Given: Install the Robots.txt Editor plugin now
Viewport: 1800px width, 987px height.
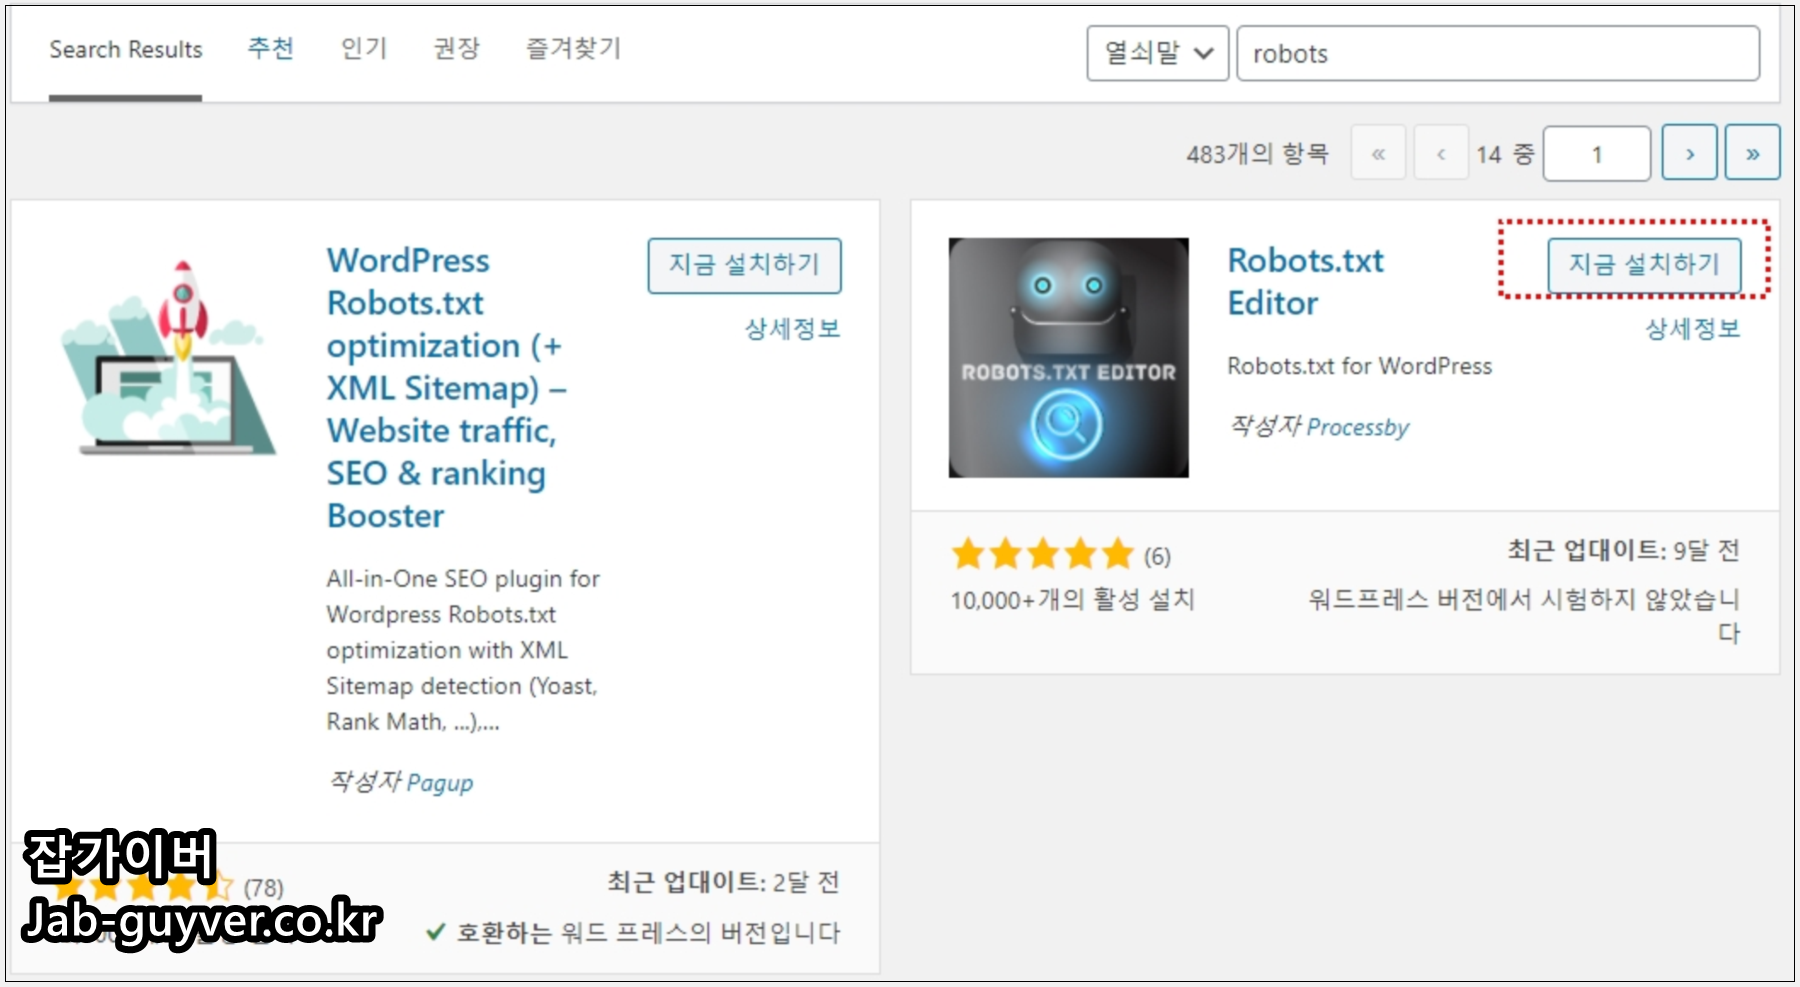Looking at the screenshot, I should tap(1644, 265).
